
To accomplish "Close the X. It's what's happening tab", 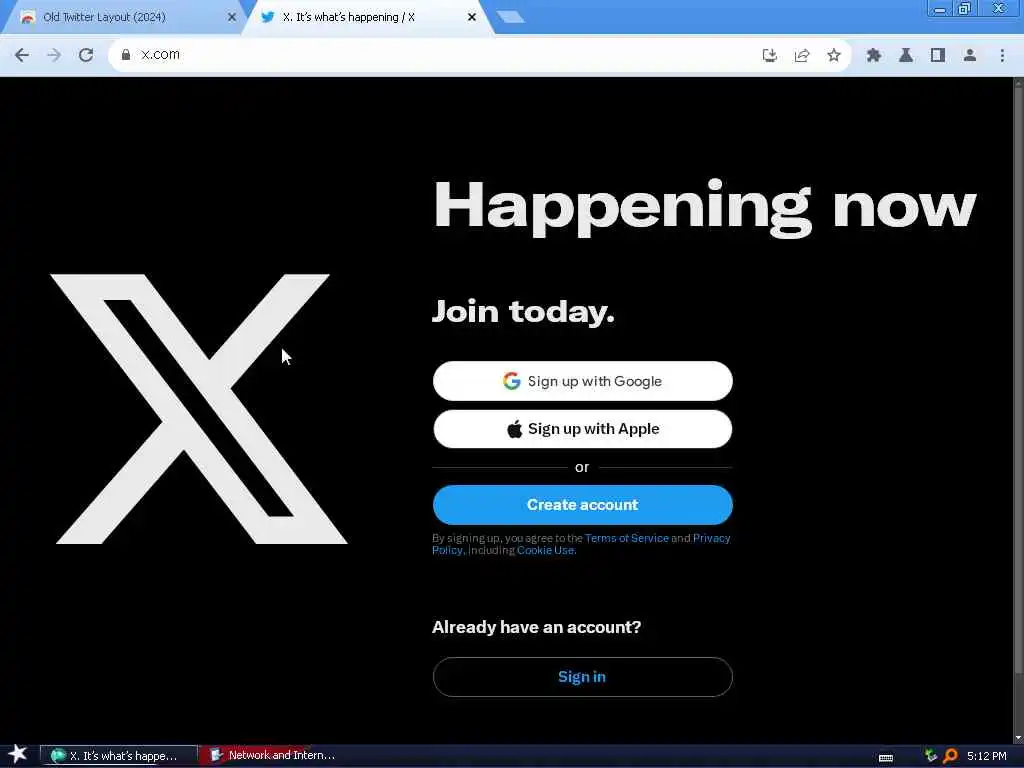I will [x=472, y=18].
